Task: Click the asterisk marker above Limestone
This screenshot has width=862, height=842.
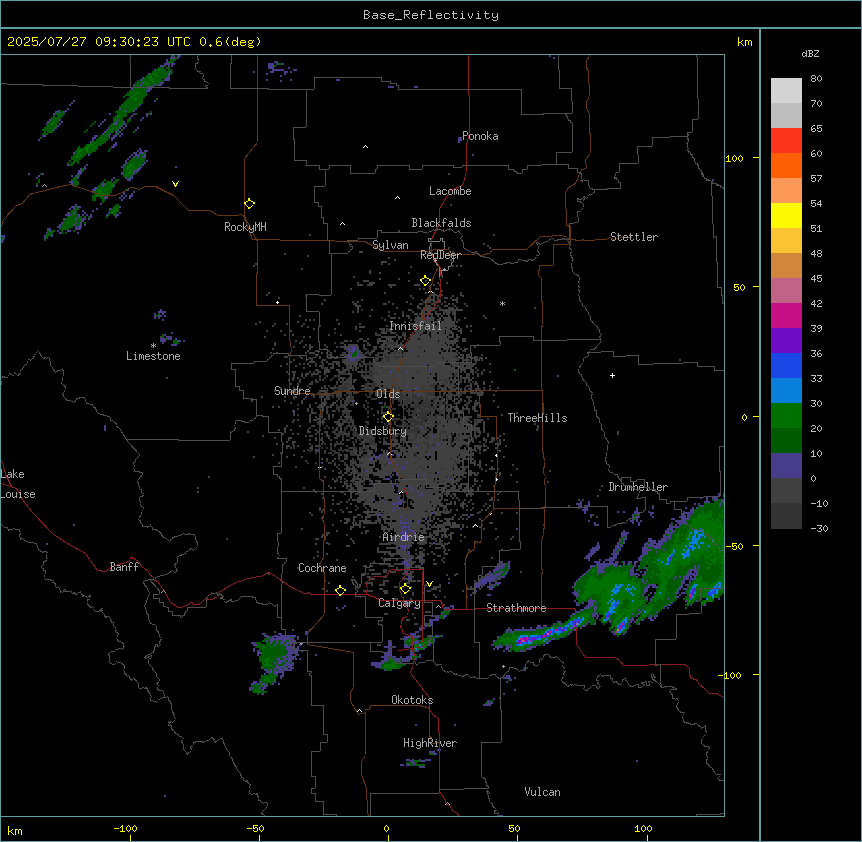Action: pyautogui.click(x=153, y=346)
